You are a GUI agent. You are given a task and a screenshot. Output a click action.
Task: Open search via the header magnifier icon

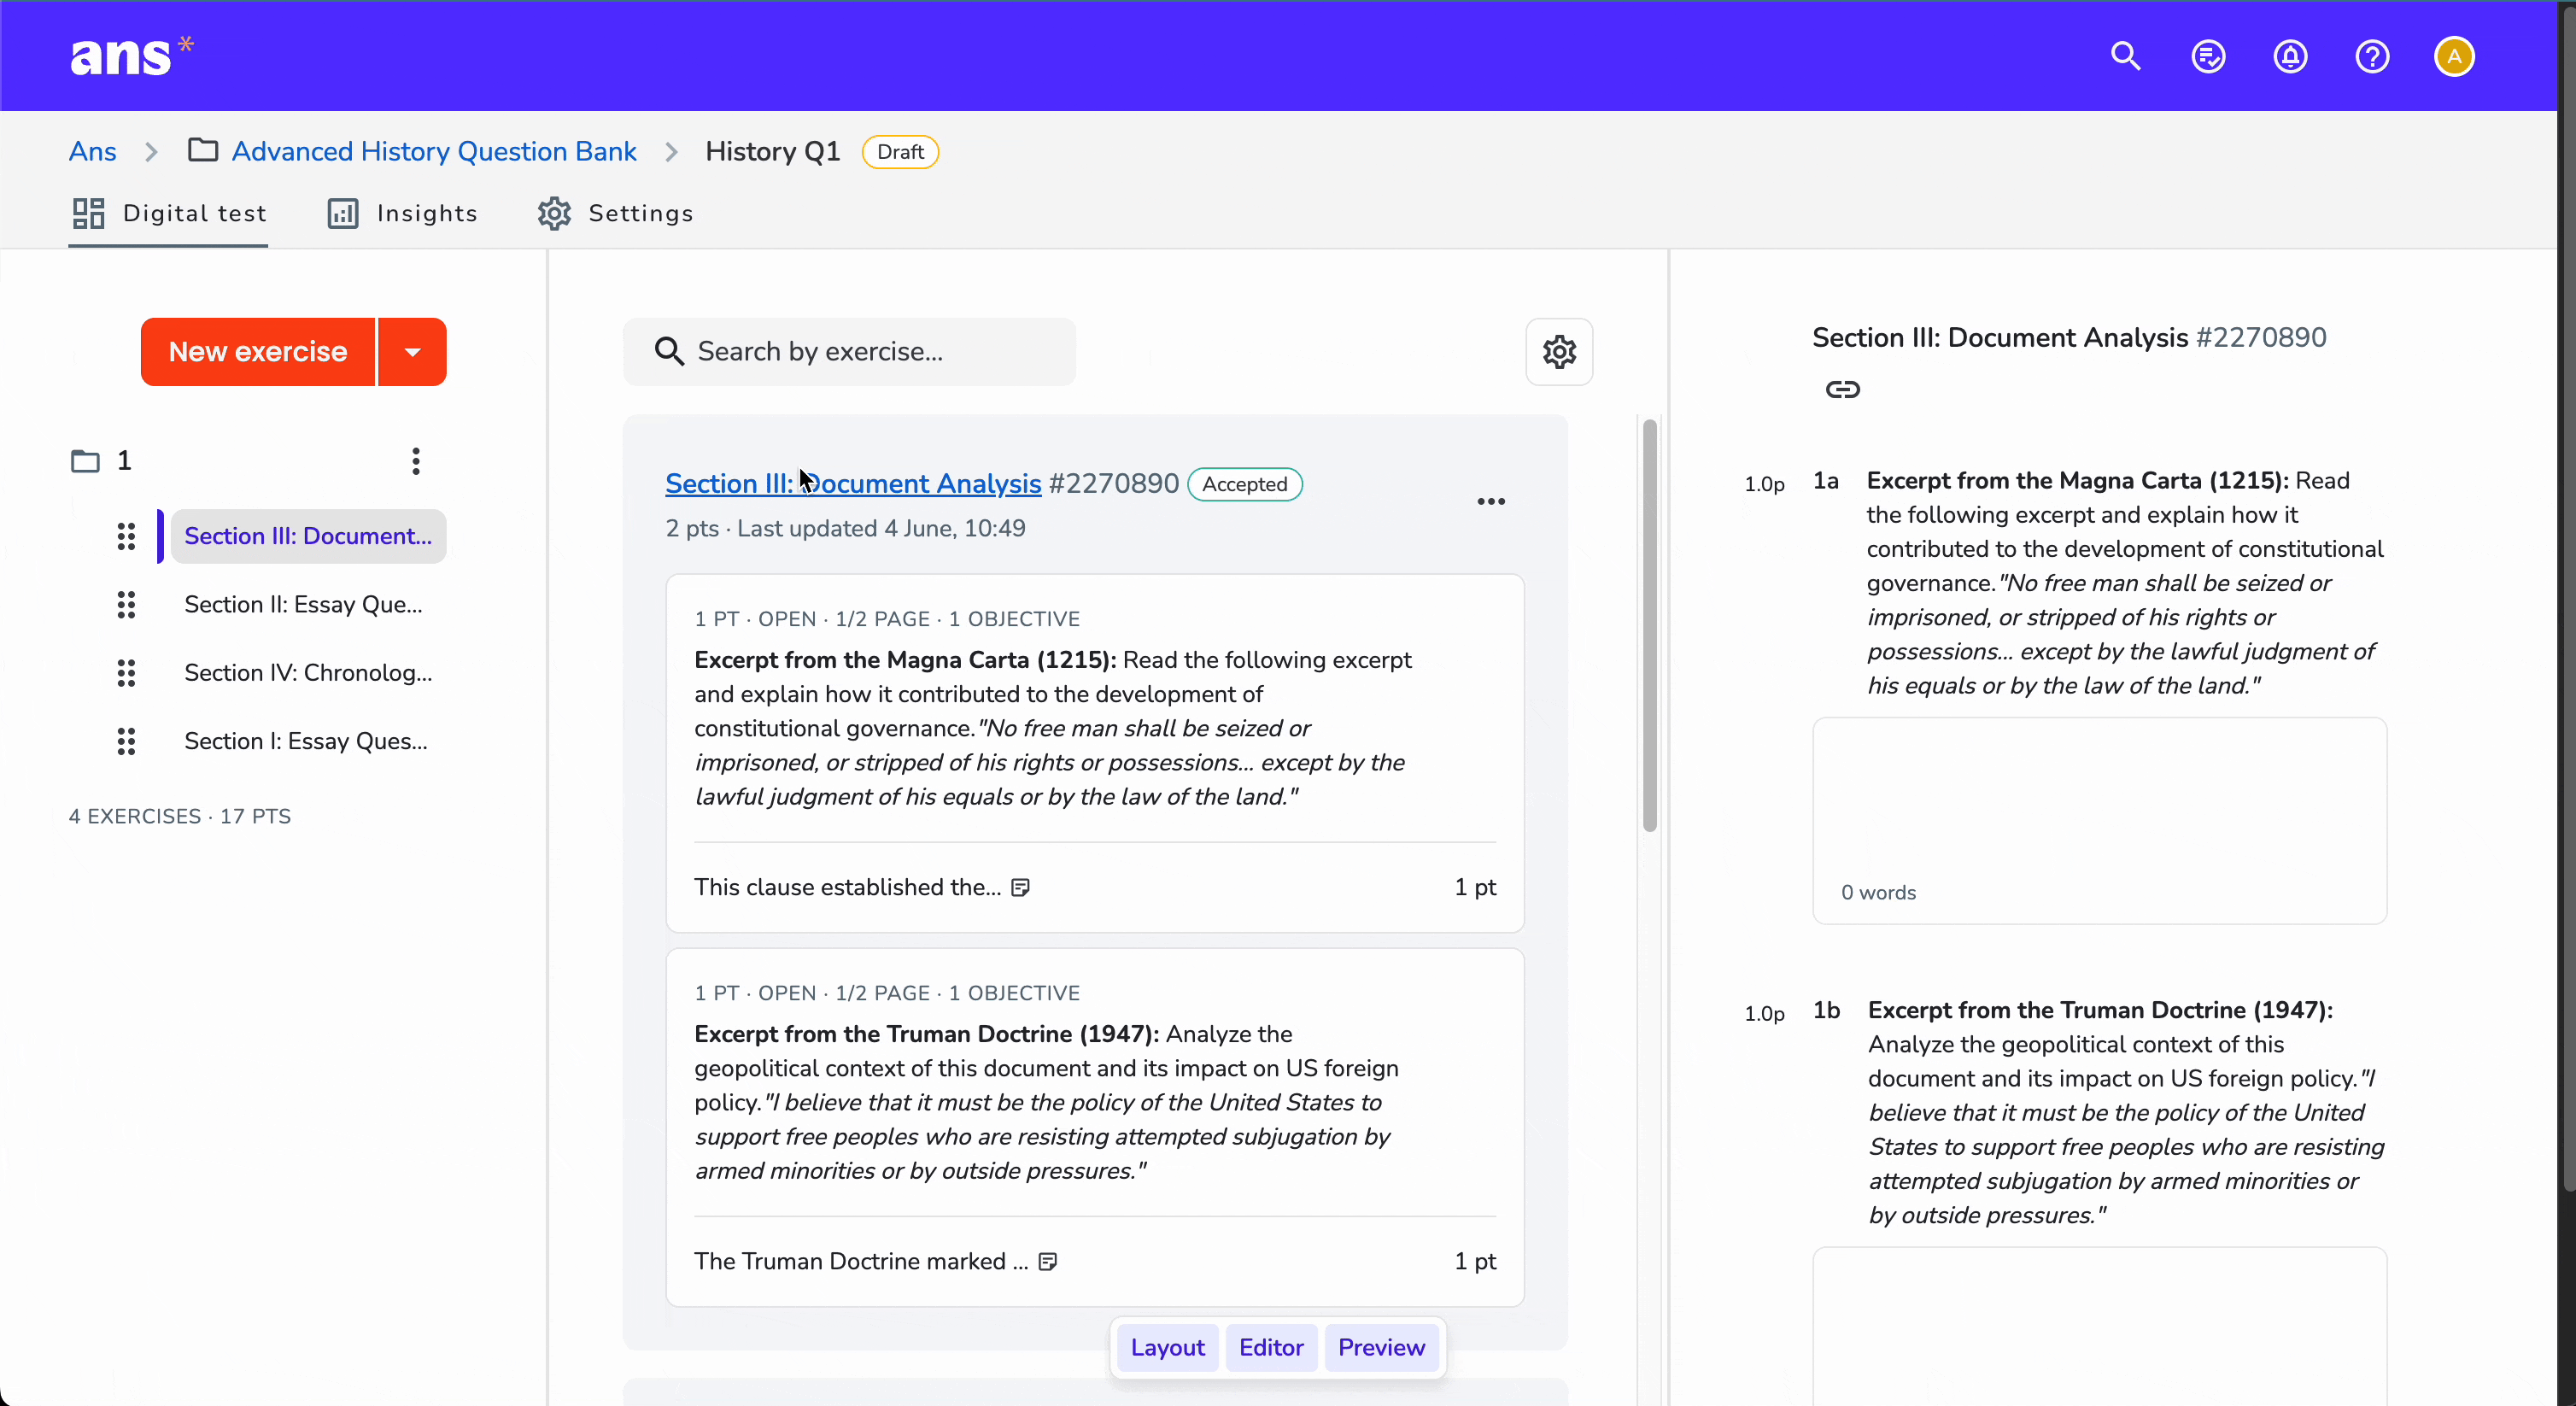pyautogui.click(x=2125, y=56)
